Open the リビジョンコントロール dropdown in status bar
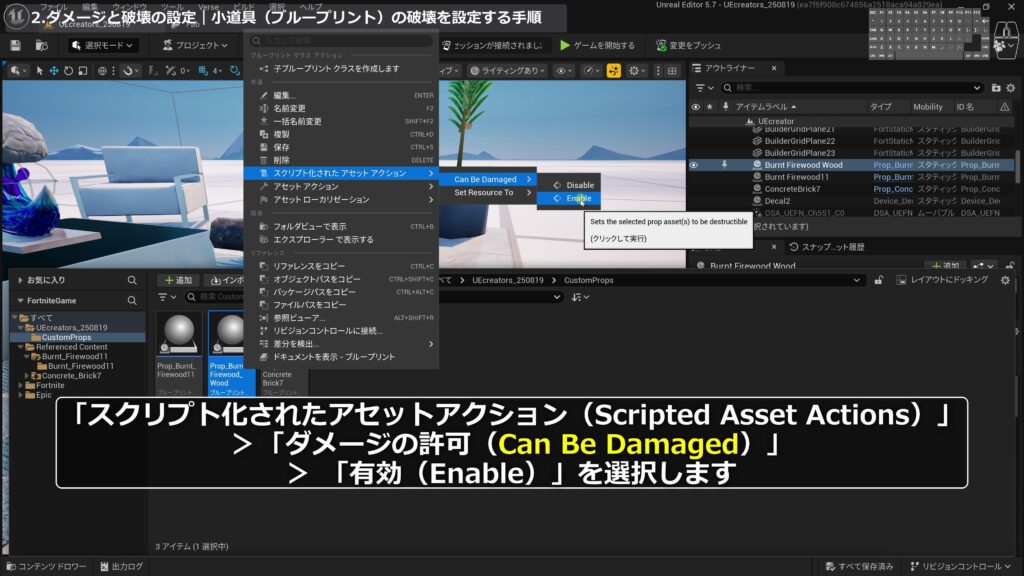The width and height of the screenshot is (1024, 576). coord(960,566)
